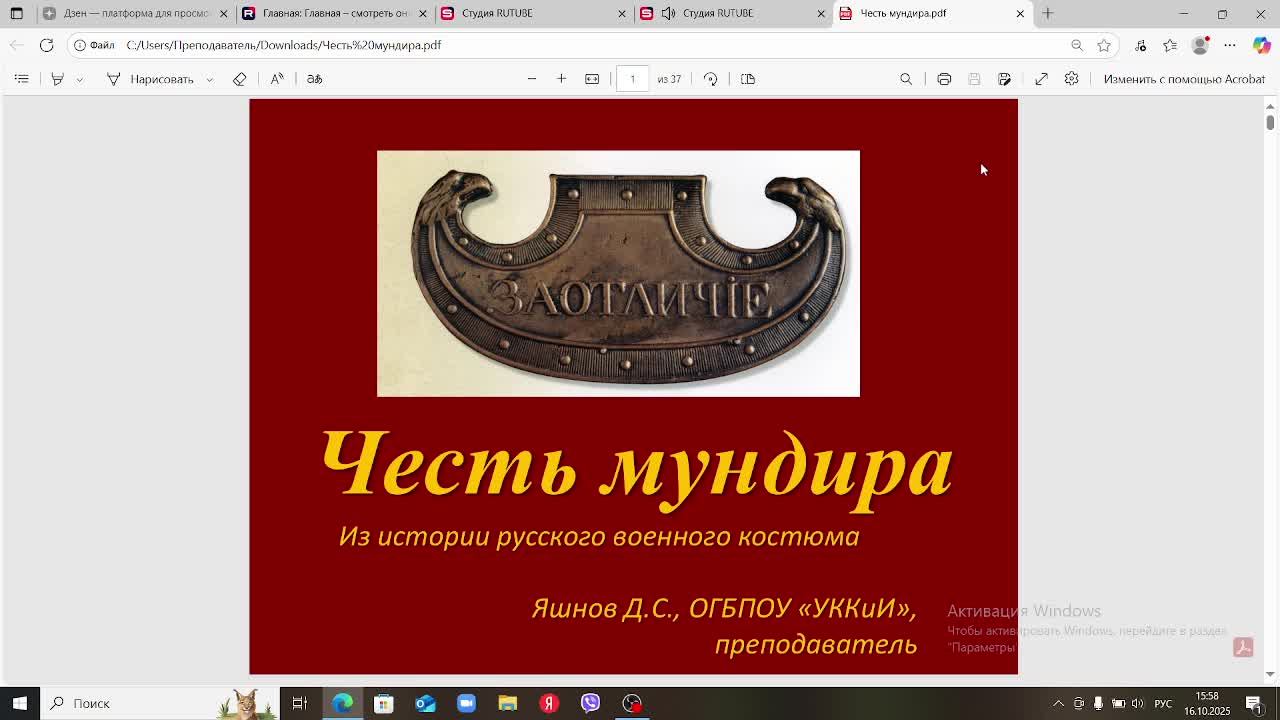Image resolution: width=1280 pixels, height=720 pixels.
Task: Search within the PDF document
Action: [x=906, y=79]
